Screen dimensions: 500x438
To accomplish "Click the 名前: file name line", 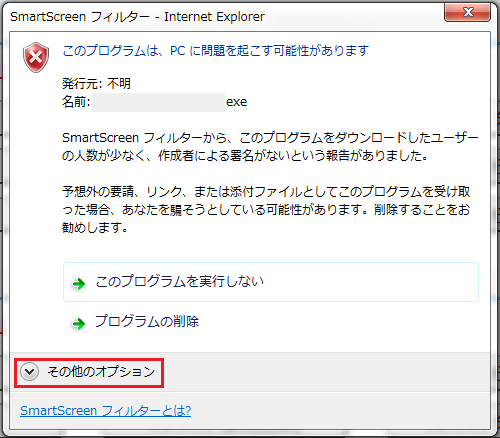I will (x=155, y=102).
